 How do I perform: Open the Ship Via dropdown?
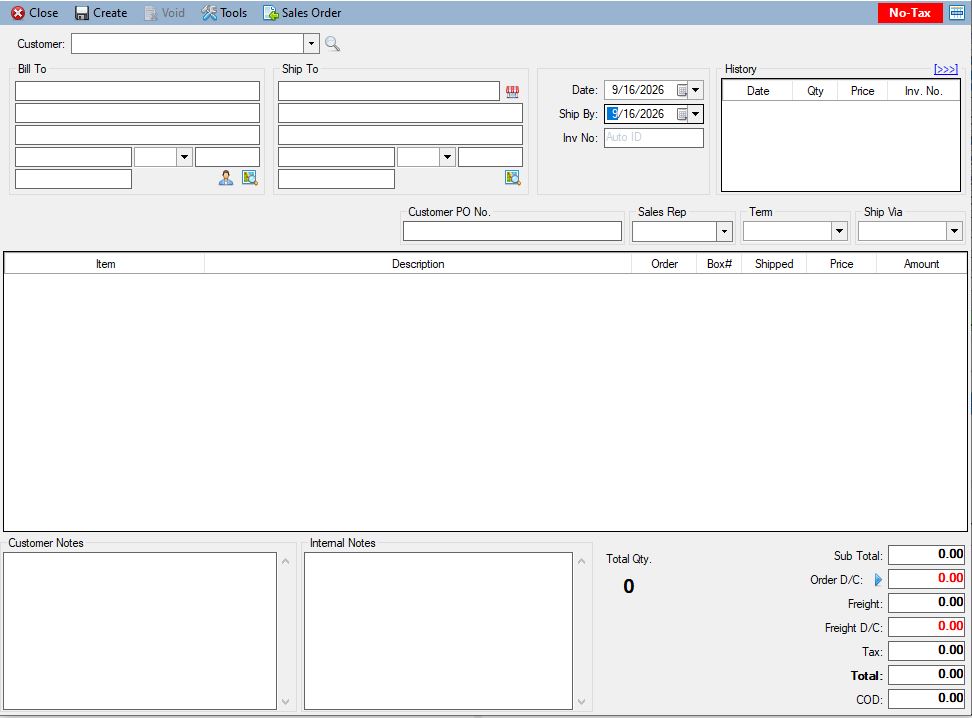tap(954, 231)
